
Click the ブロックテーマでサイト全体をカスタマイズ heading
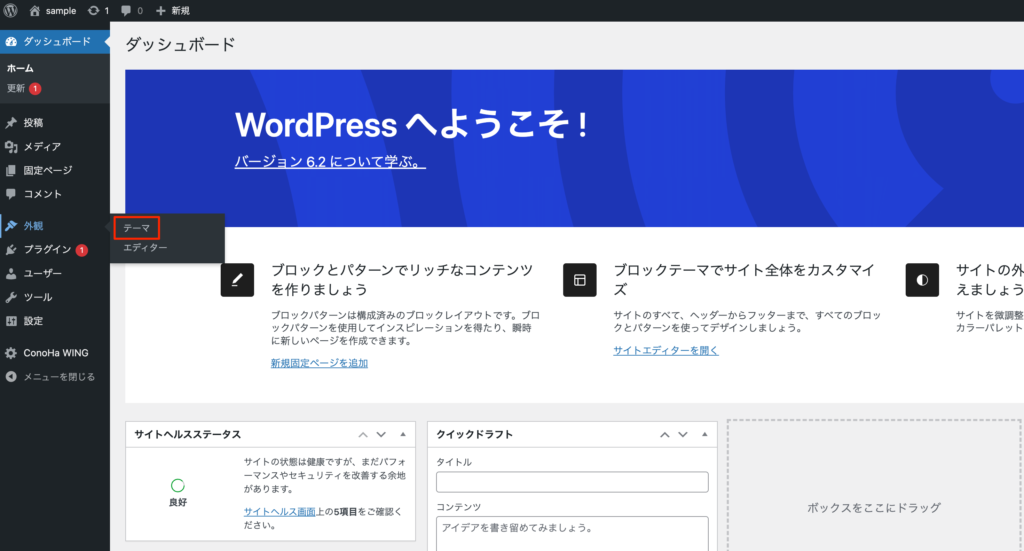(744, 279)
